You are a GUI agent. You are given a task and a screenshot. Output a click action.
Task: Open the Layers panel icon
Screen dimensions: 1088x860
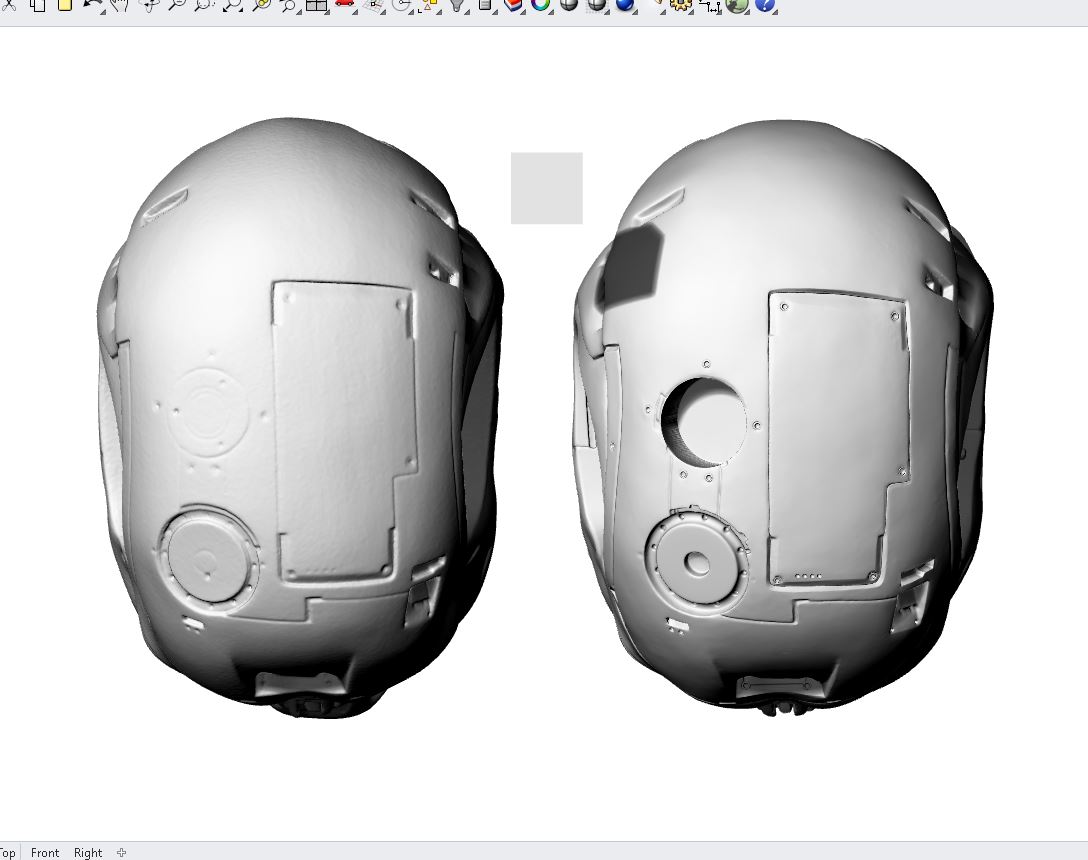513,5
